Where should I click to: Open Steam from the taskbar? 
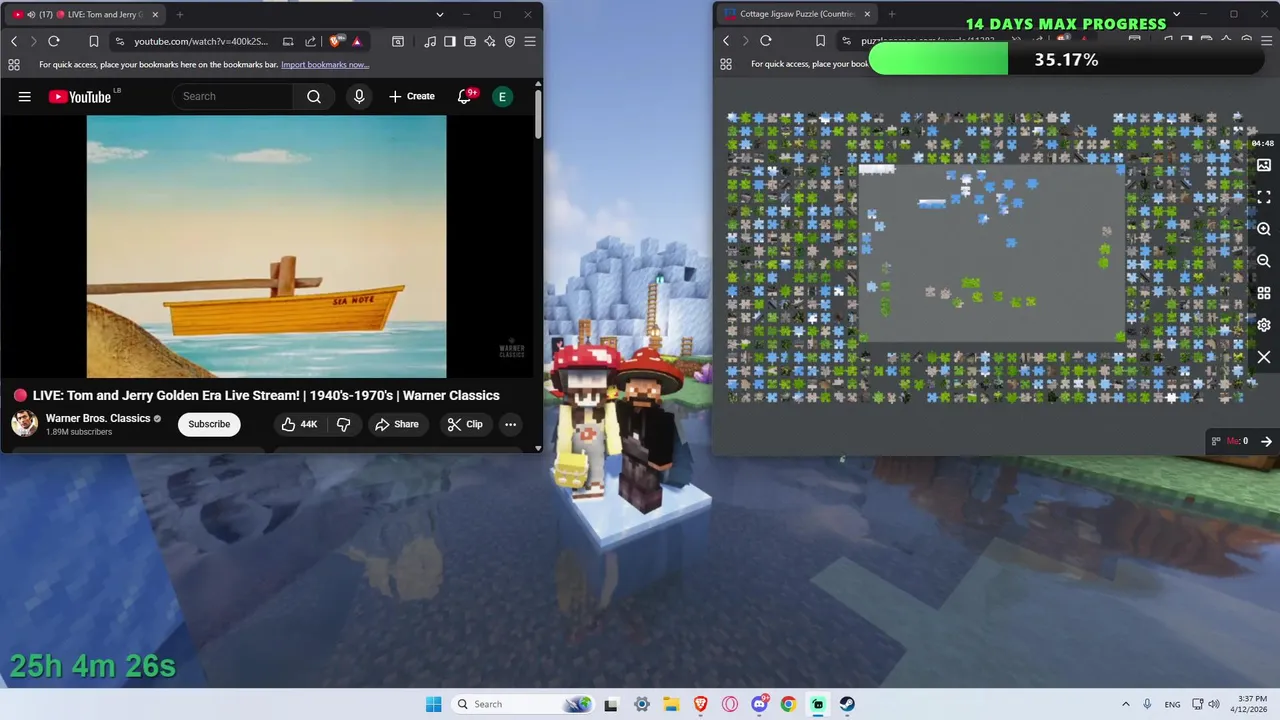coord(847,704)
